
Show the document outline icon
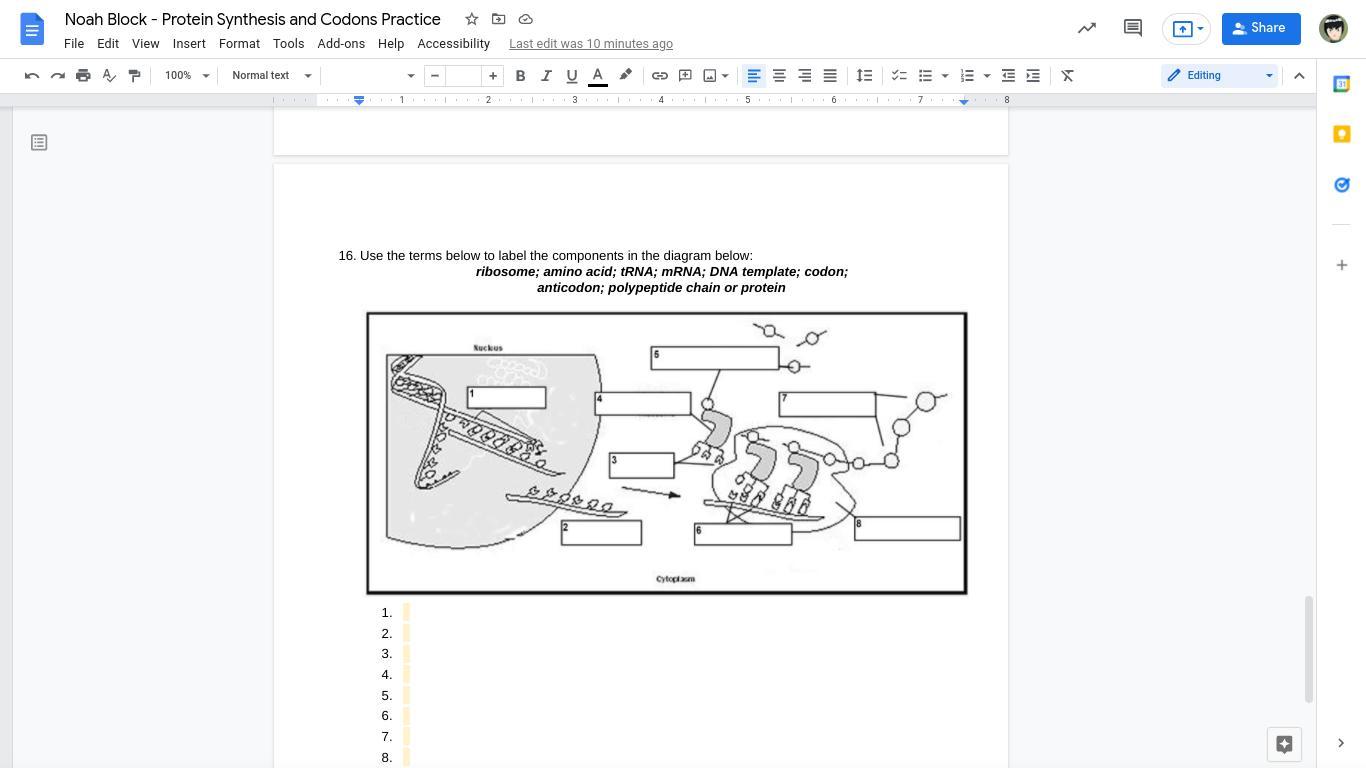tap(39, 143)
